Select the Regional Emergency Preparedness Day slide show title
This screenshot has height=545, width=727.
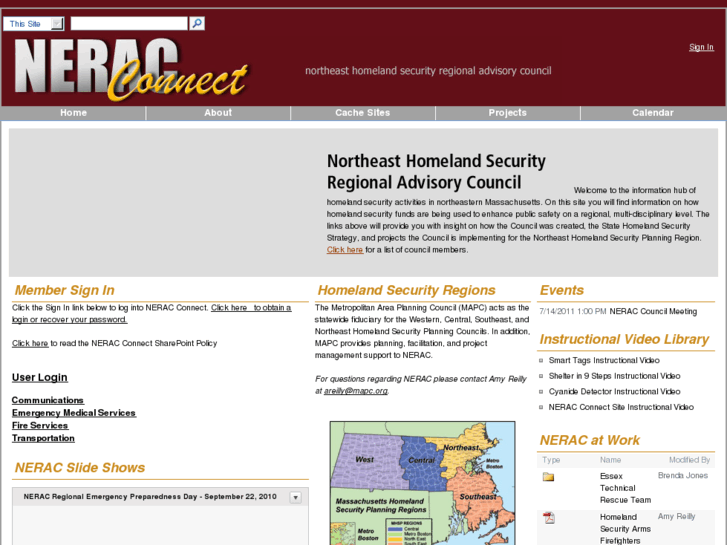150,496
